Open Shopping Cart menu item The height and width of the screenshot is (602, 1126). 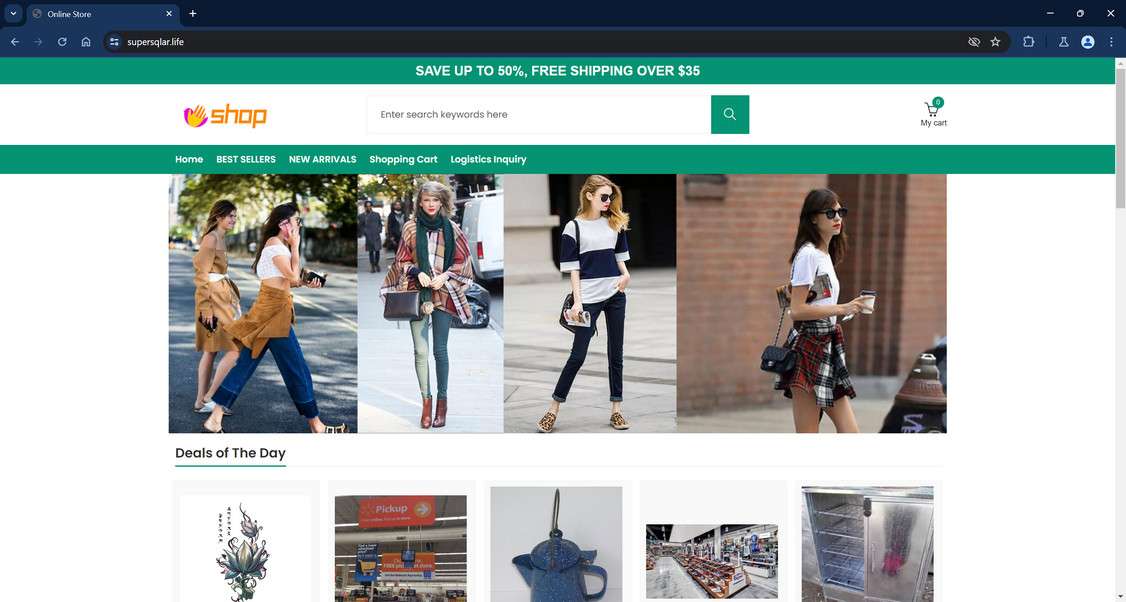click(x=403, y=159)
